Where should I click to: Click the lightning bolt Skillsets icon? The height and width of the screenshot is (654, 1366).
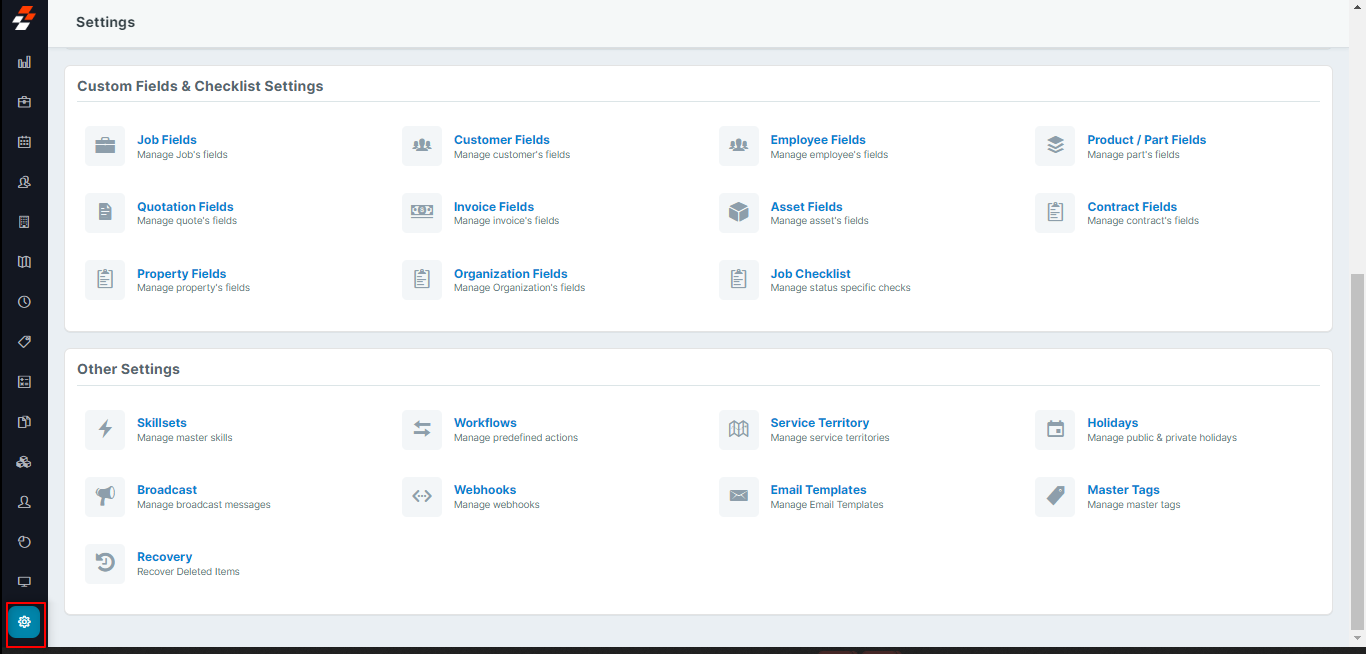105,430
